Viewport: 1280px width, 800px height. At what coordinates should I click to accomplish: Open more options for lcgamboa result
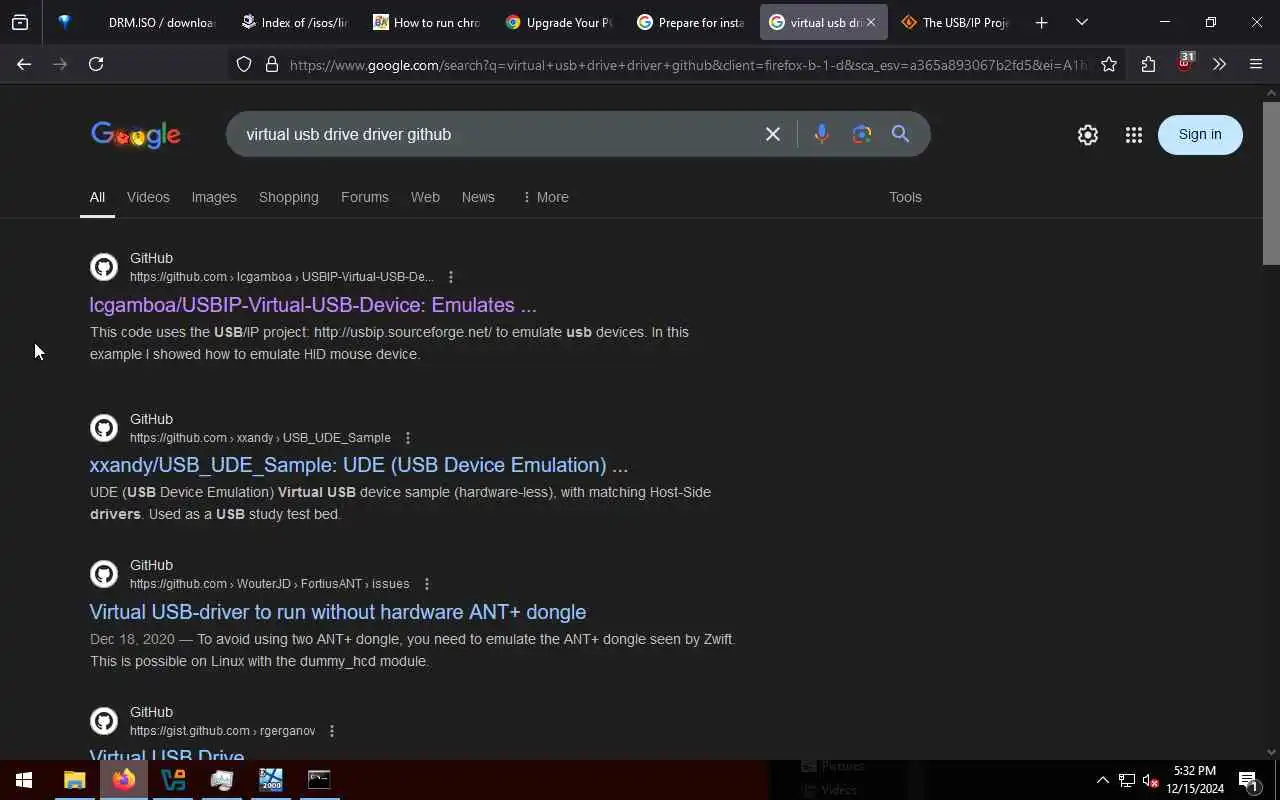450,277
